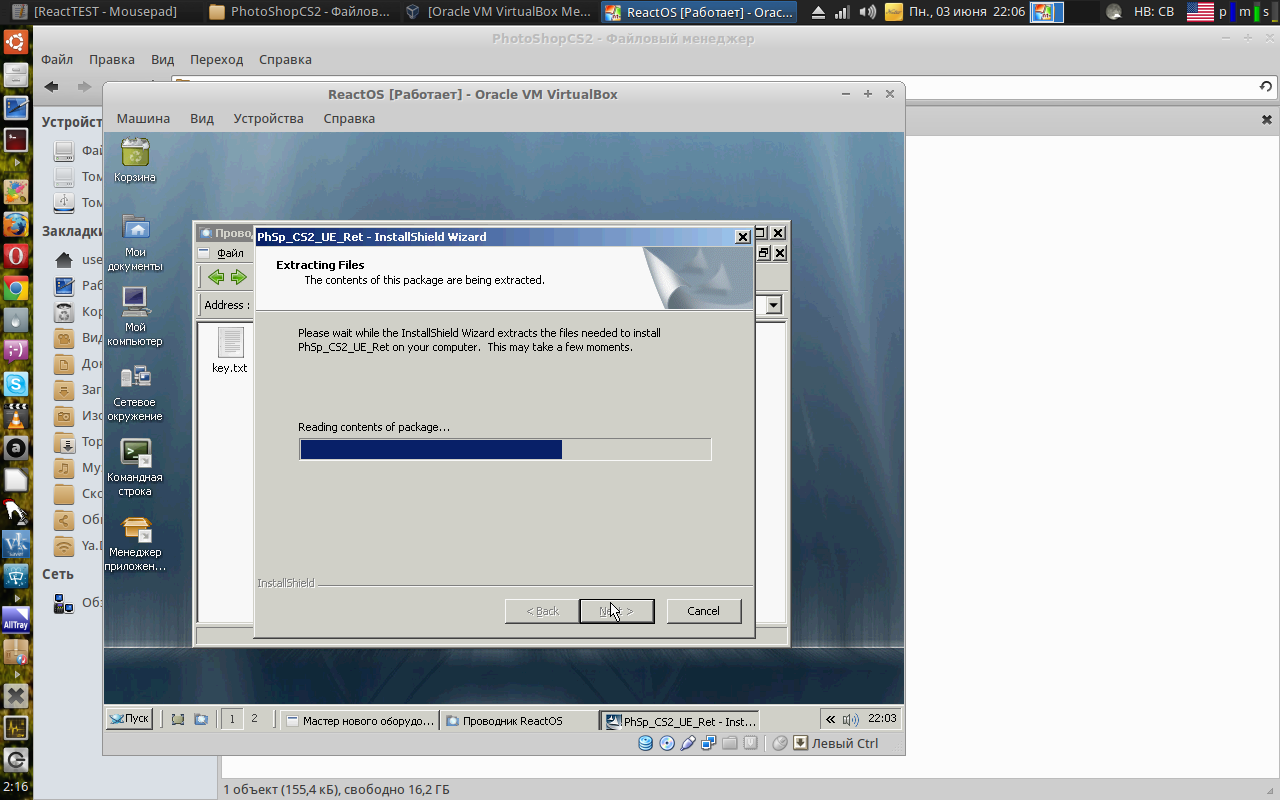1280x800 pixels.
Task: Switch to Oracle VM VirtualBox Manager panel window
Action: [498, 12]
